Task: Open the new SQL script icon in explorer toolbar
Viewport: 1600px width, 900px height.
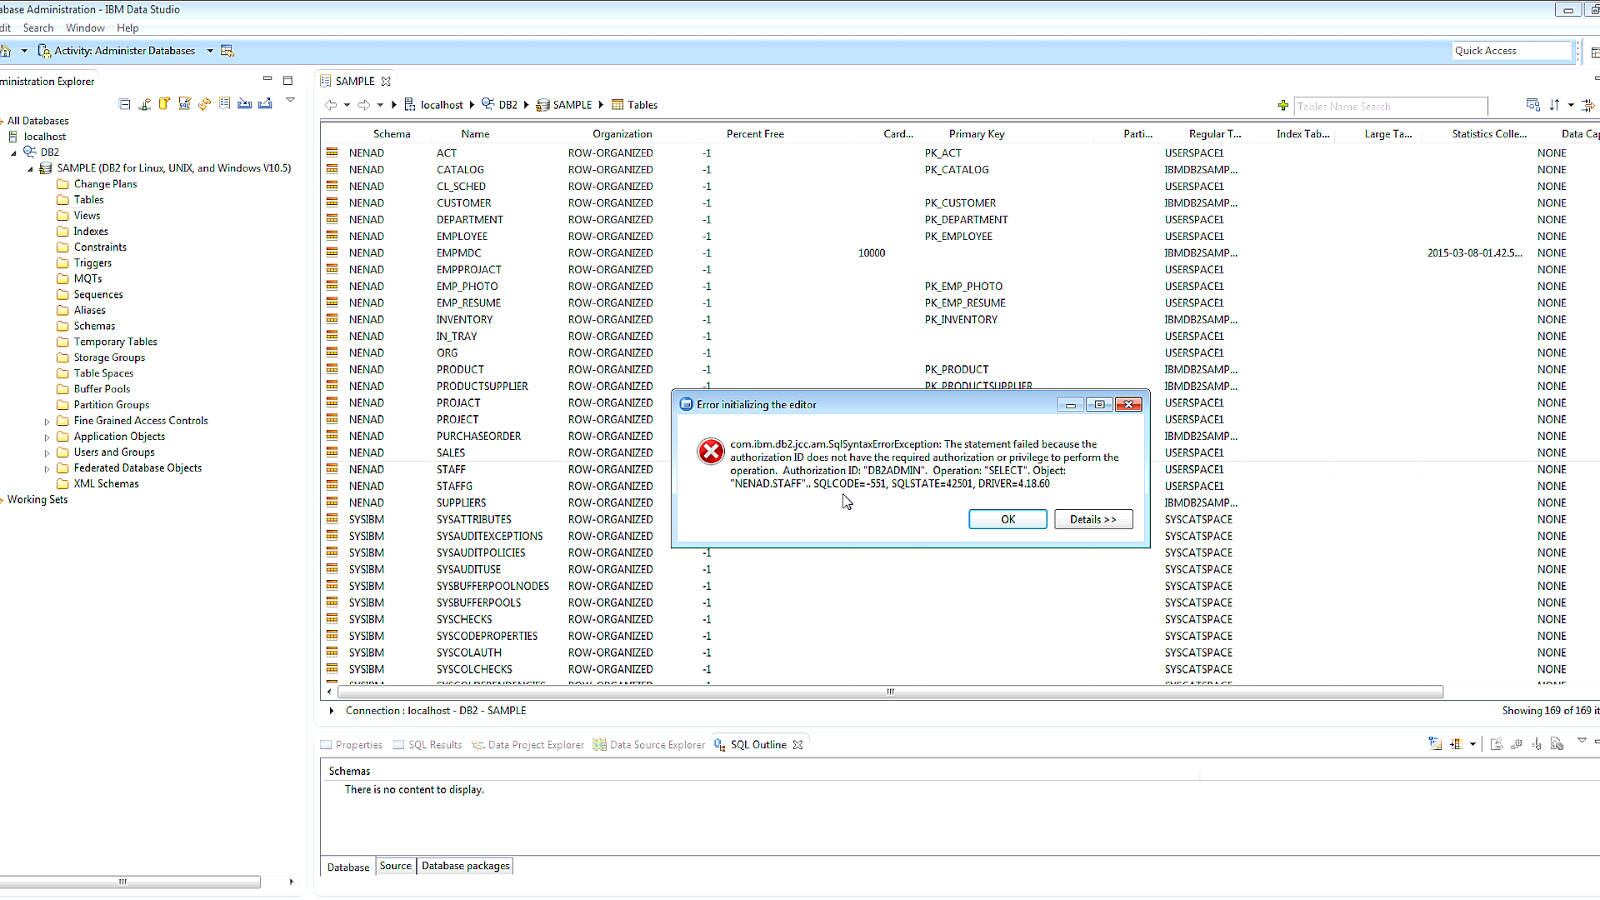Action: [x=185, y=104]
